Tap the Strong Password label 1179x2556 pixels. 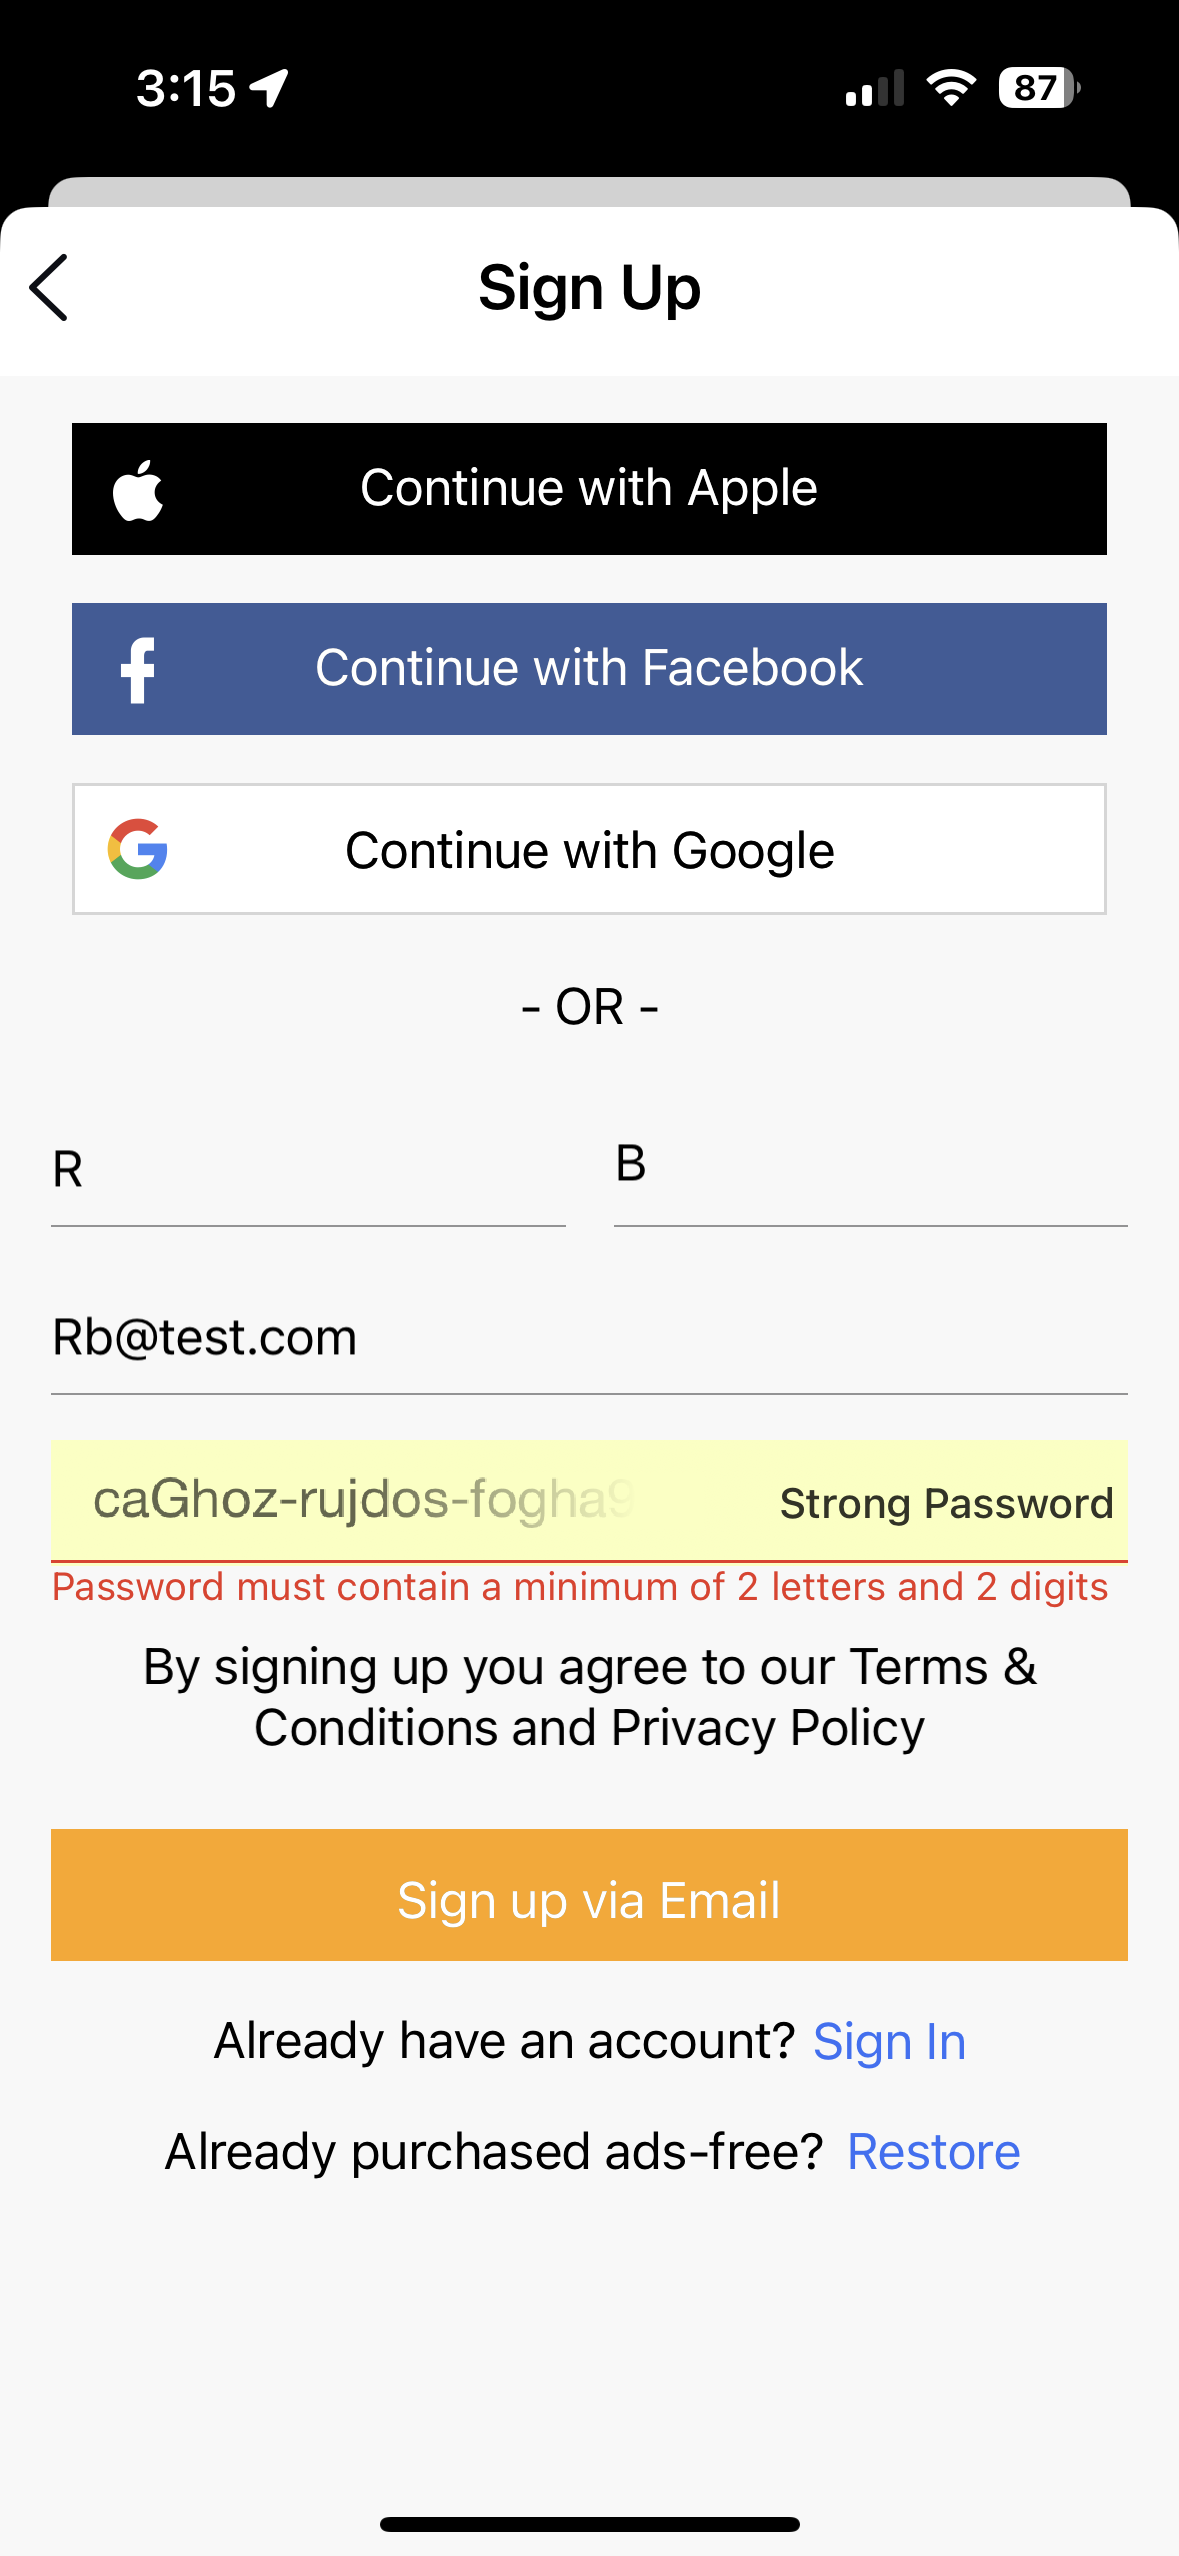point(946,1503)
